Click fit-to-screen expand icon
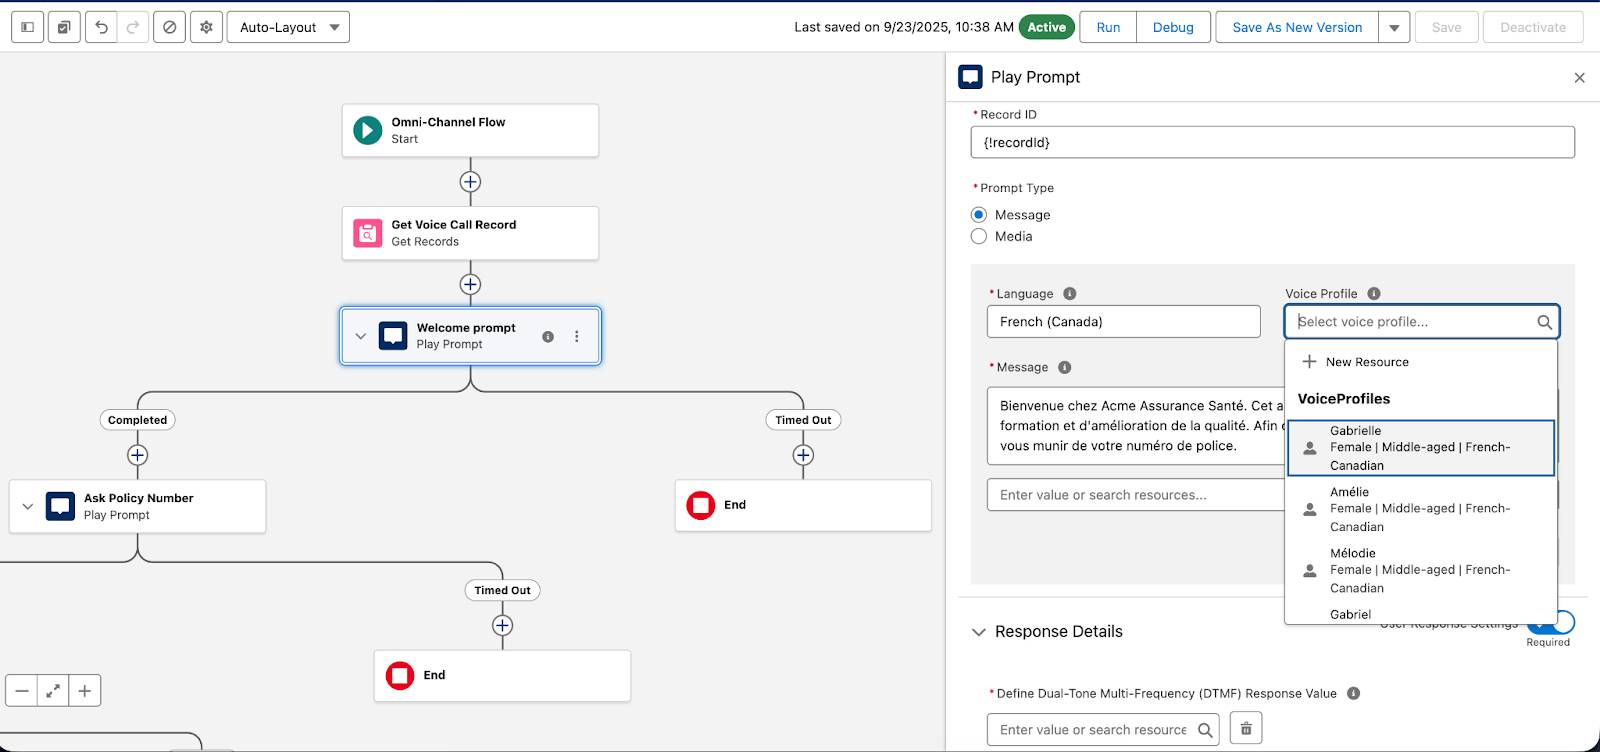 click(53, 691)
